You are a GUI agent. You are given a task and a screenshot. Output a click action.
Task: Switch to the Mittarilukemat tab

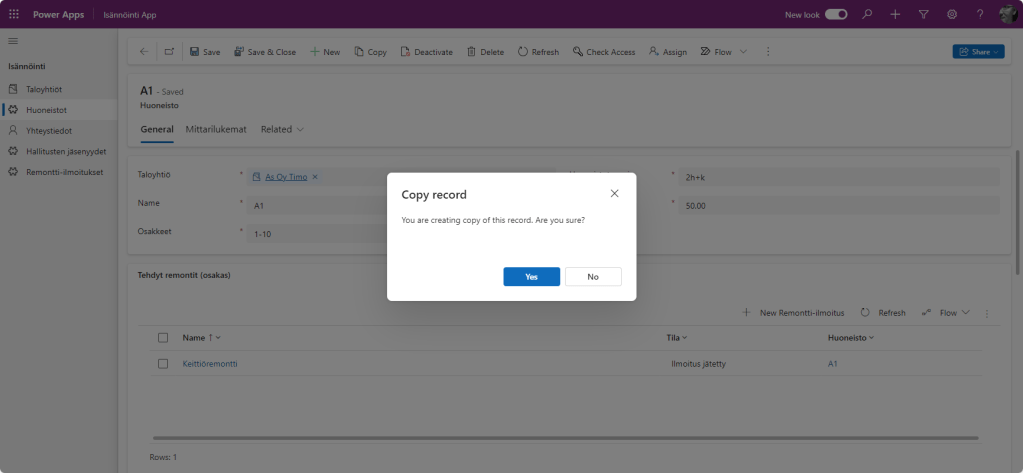[x=216, y=129]
